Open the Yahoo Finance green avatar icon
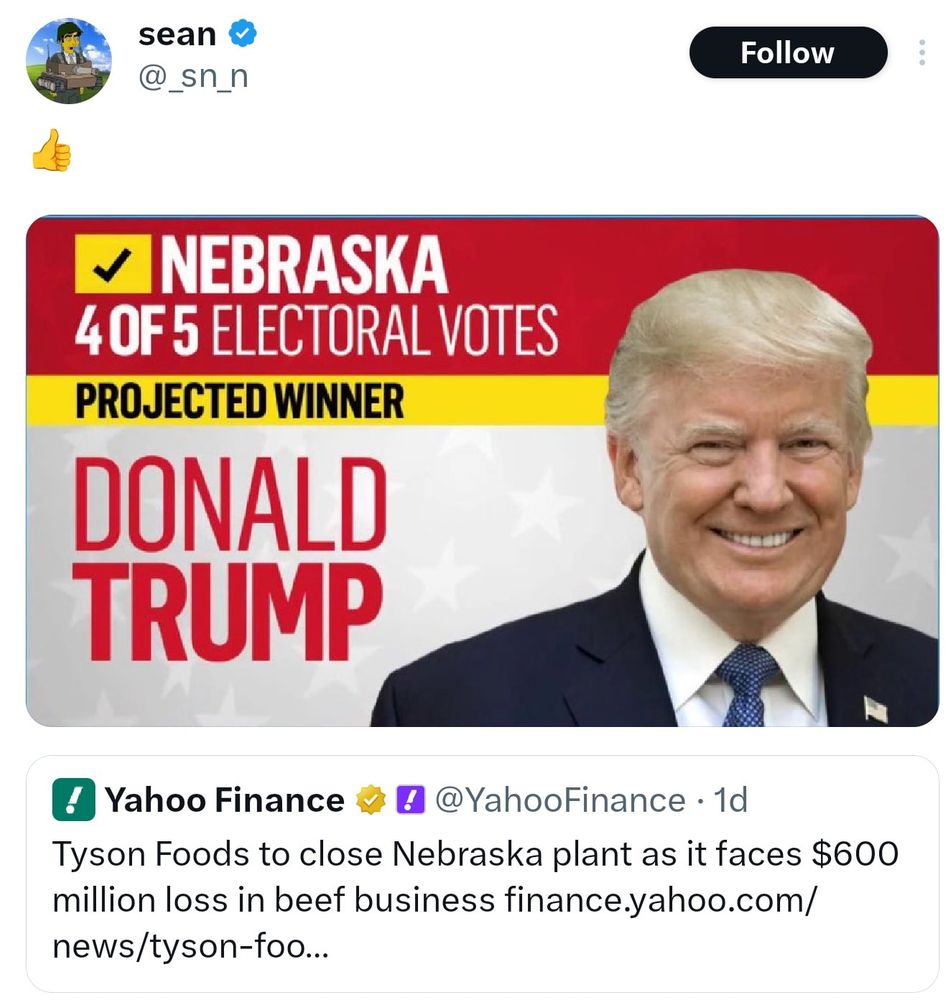The width and height of the screenshot is (948, 1000). coord(74,799)
